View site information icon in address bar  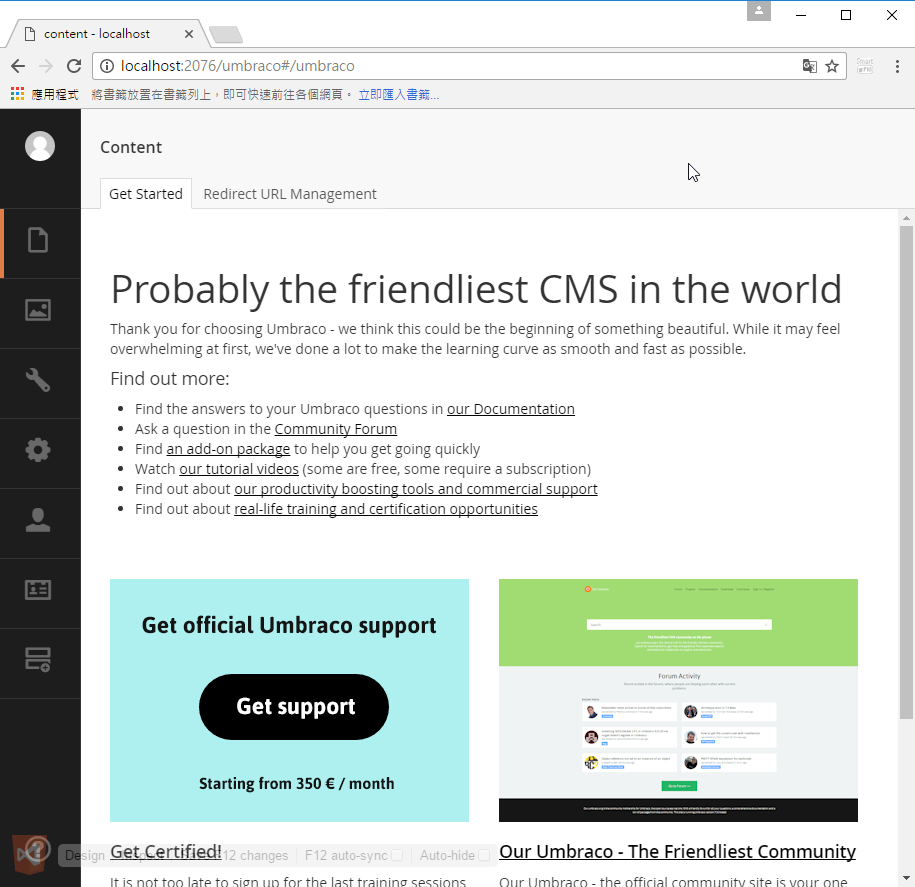point(107,66)
